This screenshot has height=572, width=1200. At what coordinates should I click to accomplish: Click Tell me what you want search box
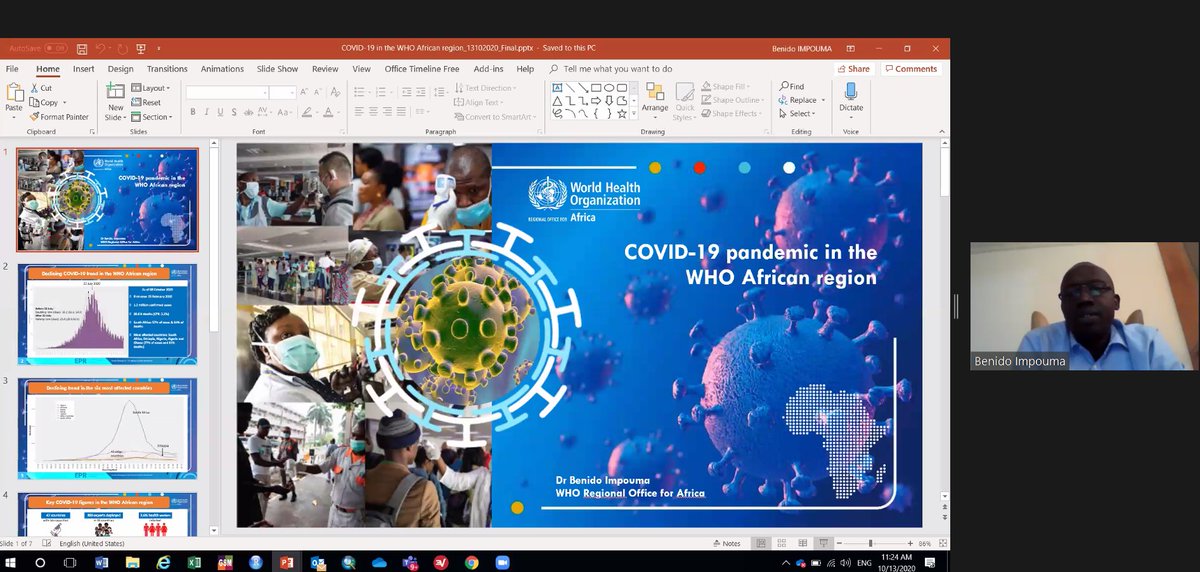click(x=617, y=69)
